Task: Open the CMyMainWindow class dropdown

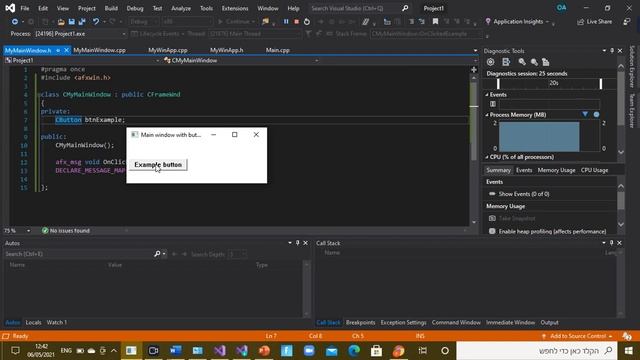Action: [316, 60]
